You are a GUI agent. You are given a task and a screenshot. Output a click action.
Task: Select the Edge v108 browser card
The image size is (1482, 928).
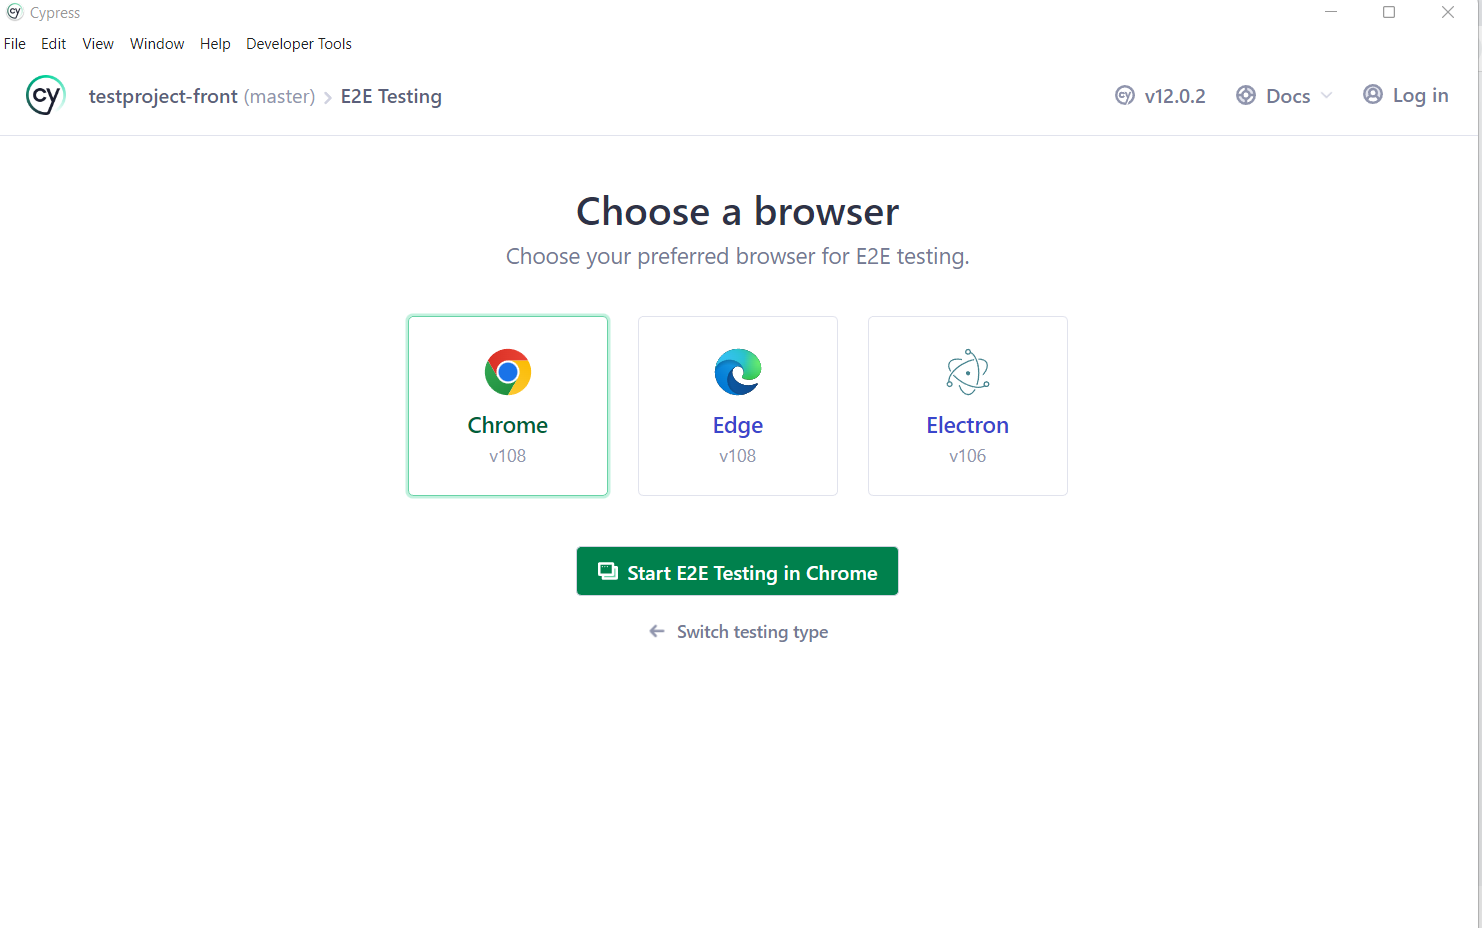click(x=737, y=405)
